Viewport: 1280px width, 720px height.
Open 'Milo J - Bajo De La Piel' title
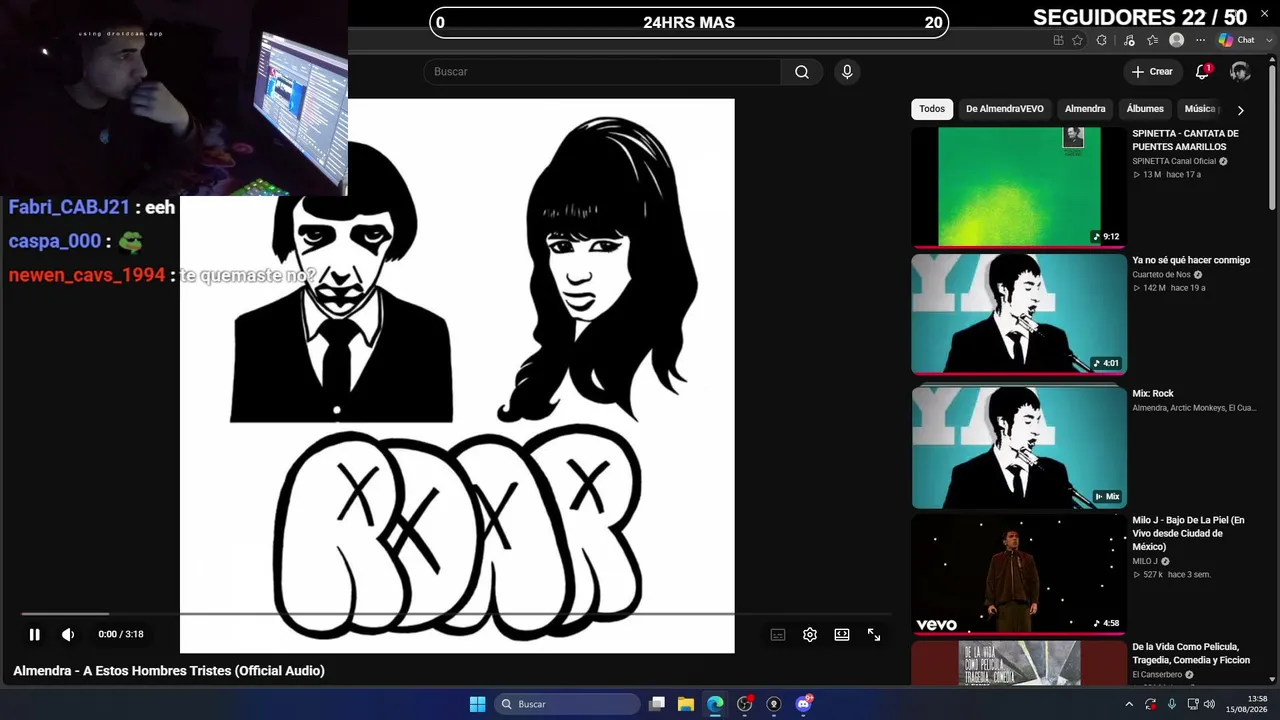[1189, 533]
